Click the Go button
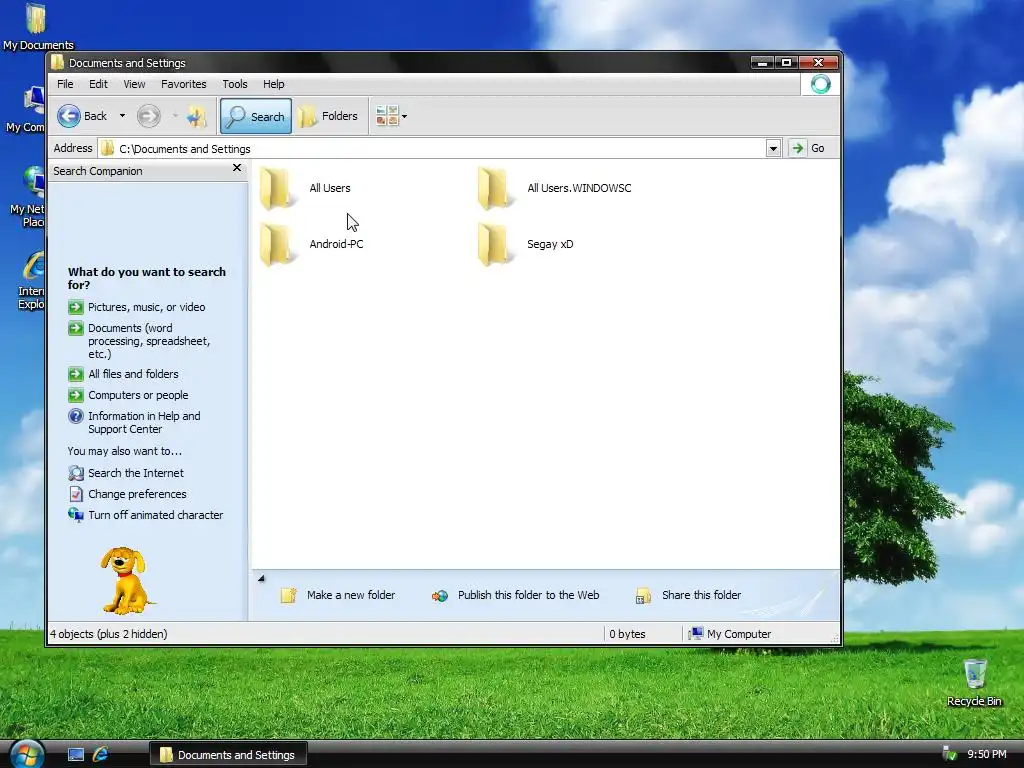Viewport: 1024px width, 768px height. (x=808, y=148)
